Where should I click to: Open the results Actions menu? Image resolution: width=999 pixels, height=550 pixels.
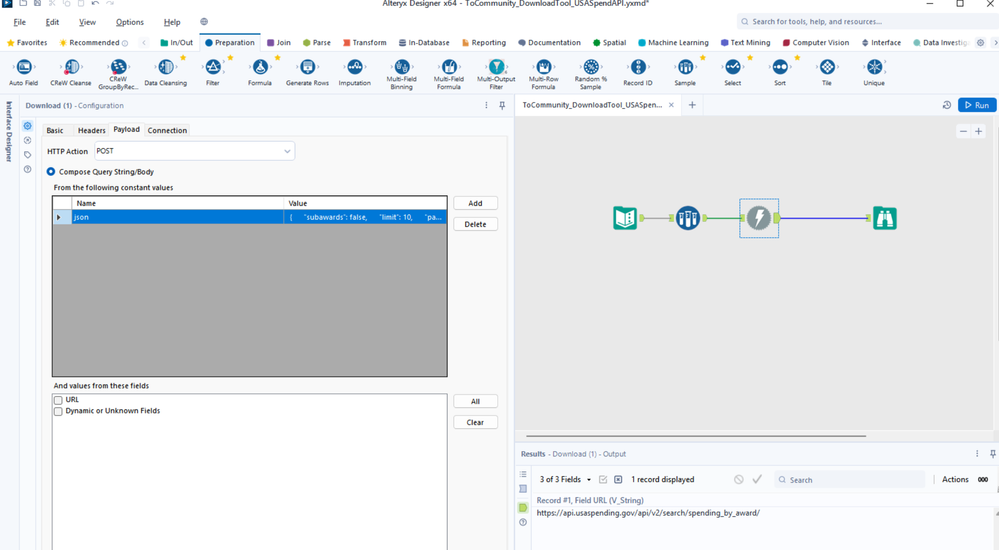(955, 479)
